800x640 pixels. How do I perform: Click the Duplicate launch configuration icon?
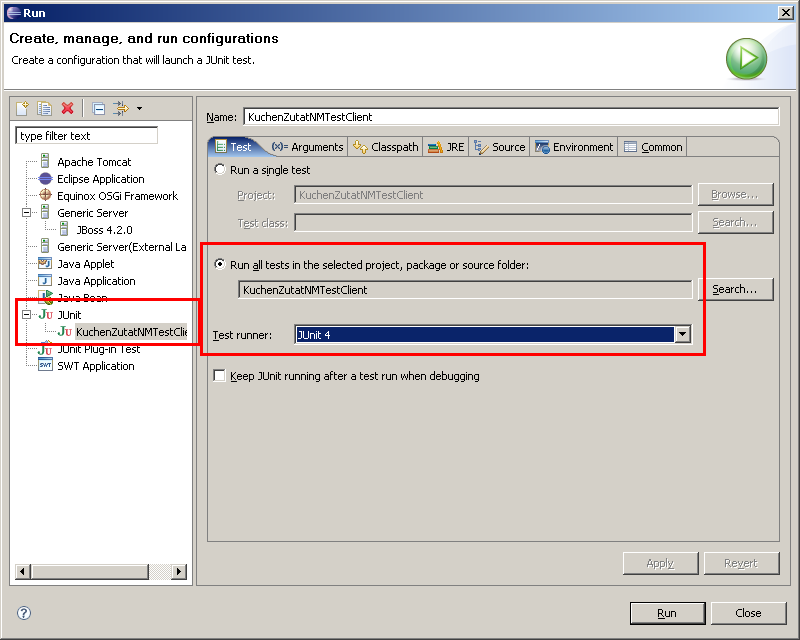click(x=44, y=108)
